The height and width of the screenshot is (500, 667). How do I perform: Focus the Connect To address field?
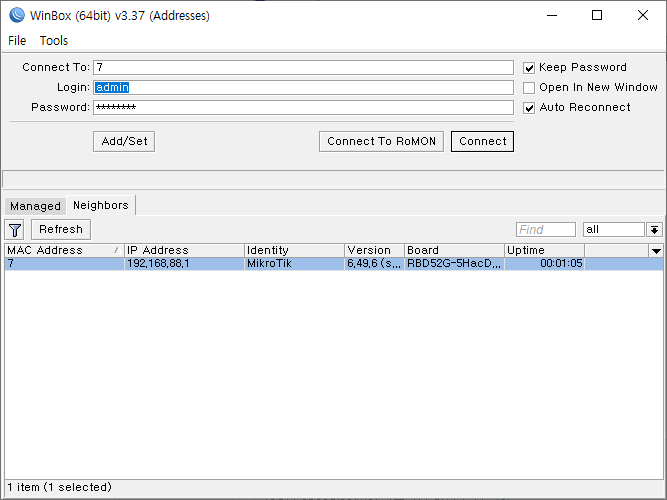[x=303, y=67]
